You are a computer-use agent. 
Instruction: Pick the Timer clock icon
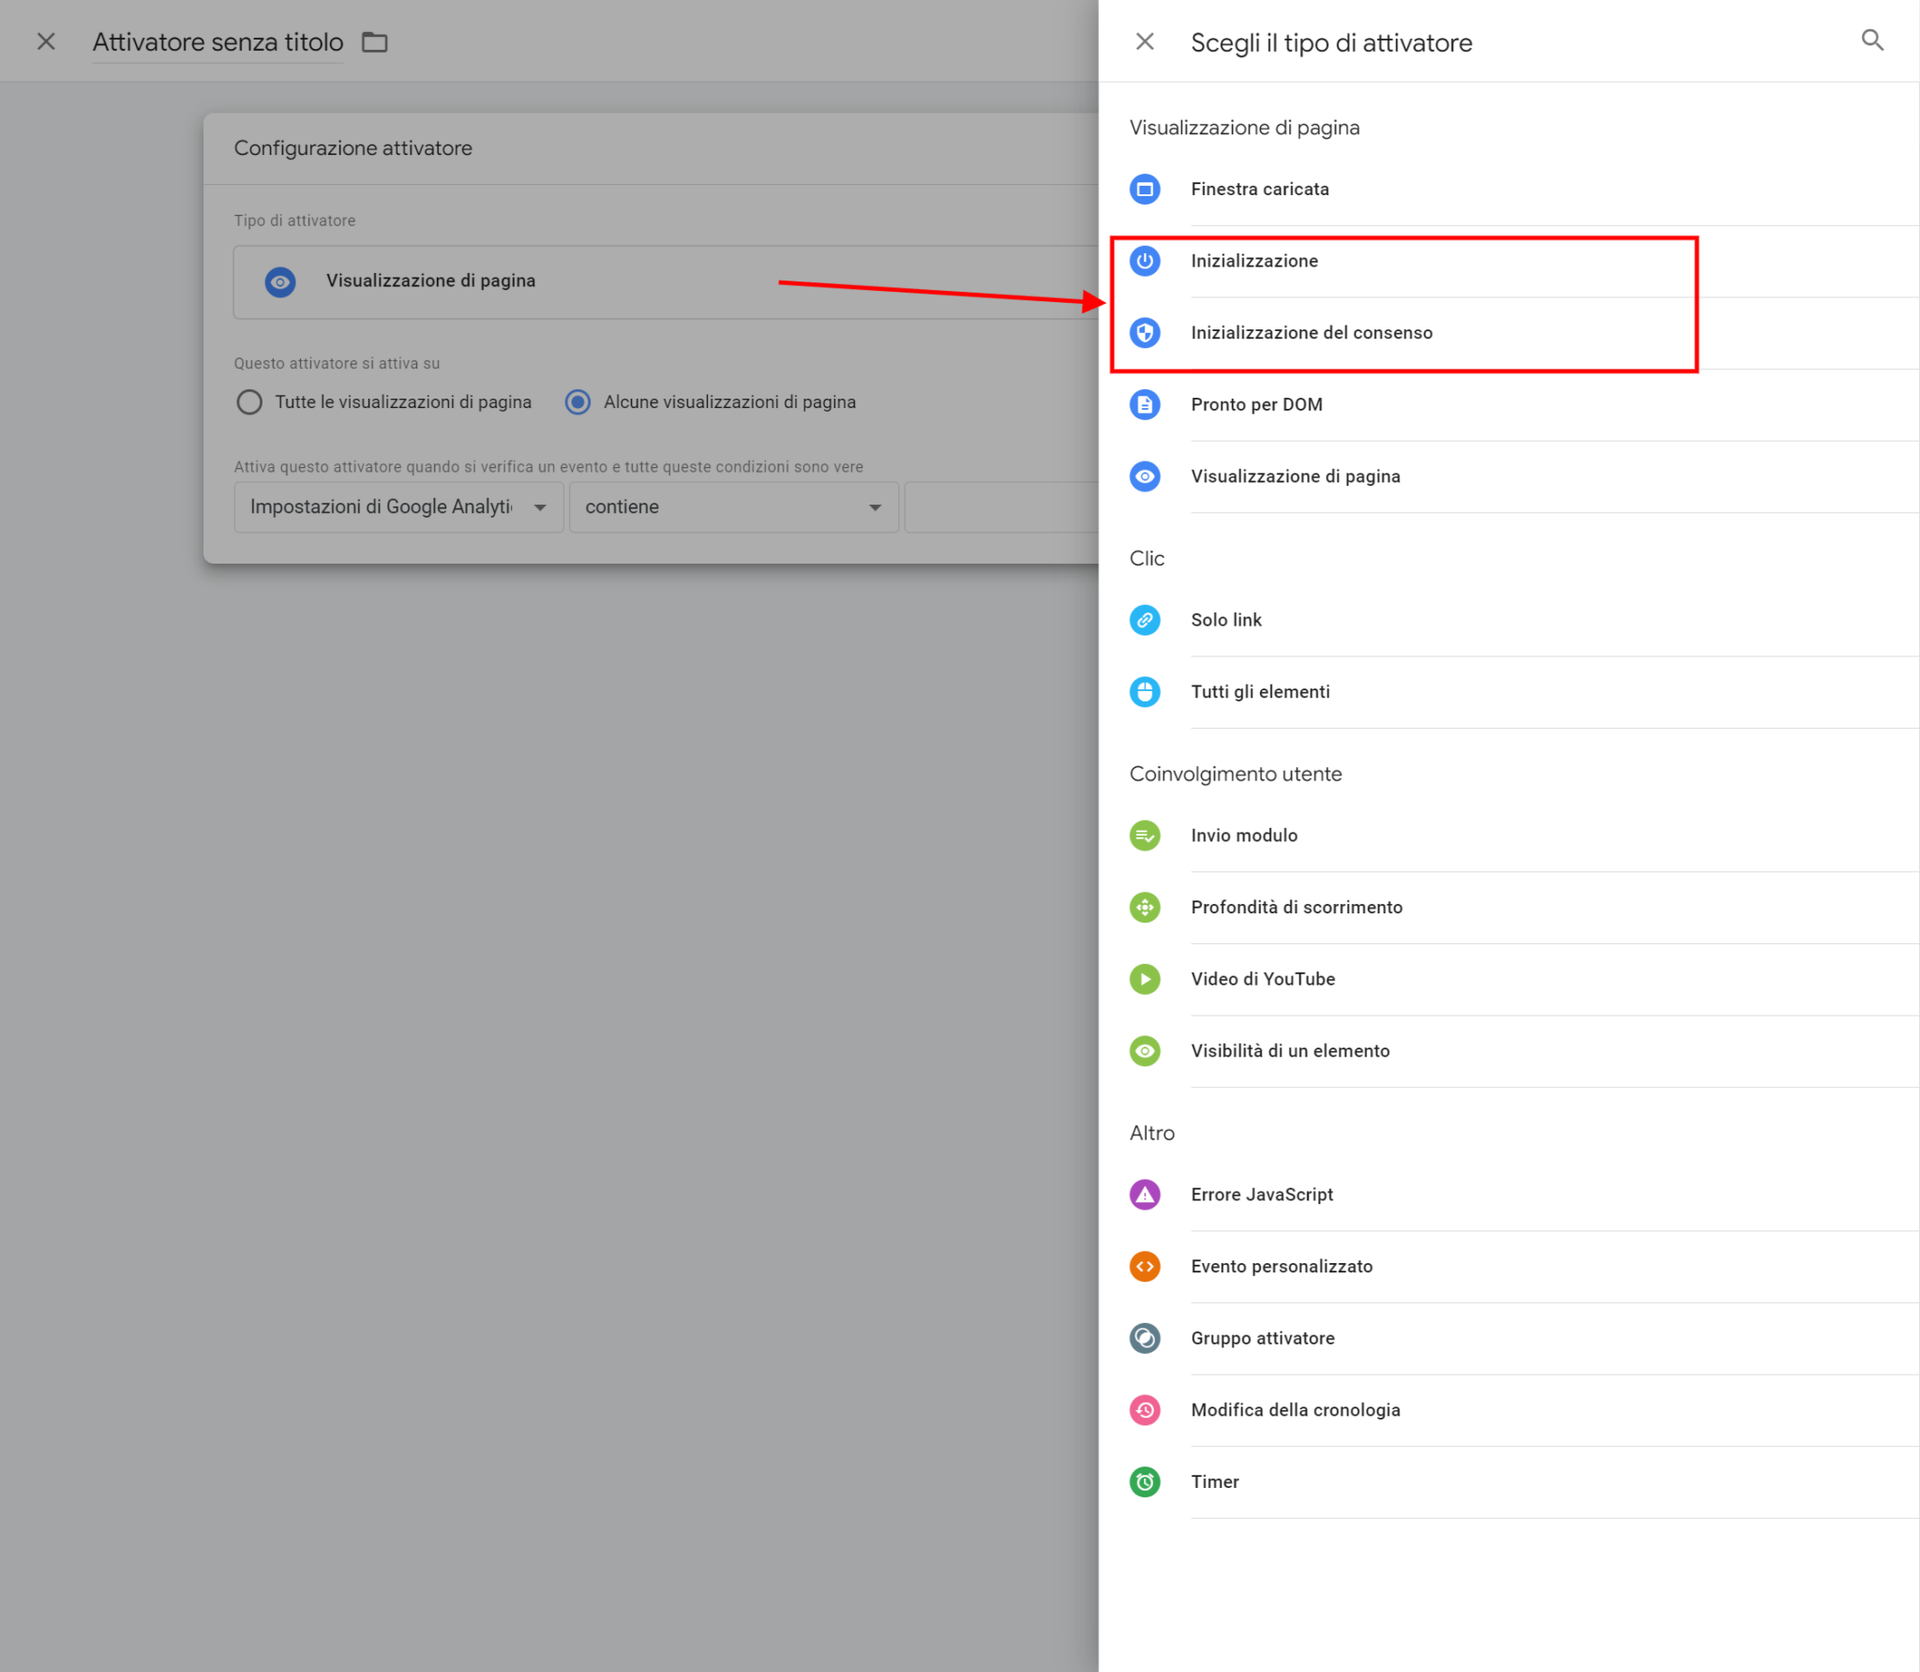[x=1145, y=1482]
